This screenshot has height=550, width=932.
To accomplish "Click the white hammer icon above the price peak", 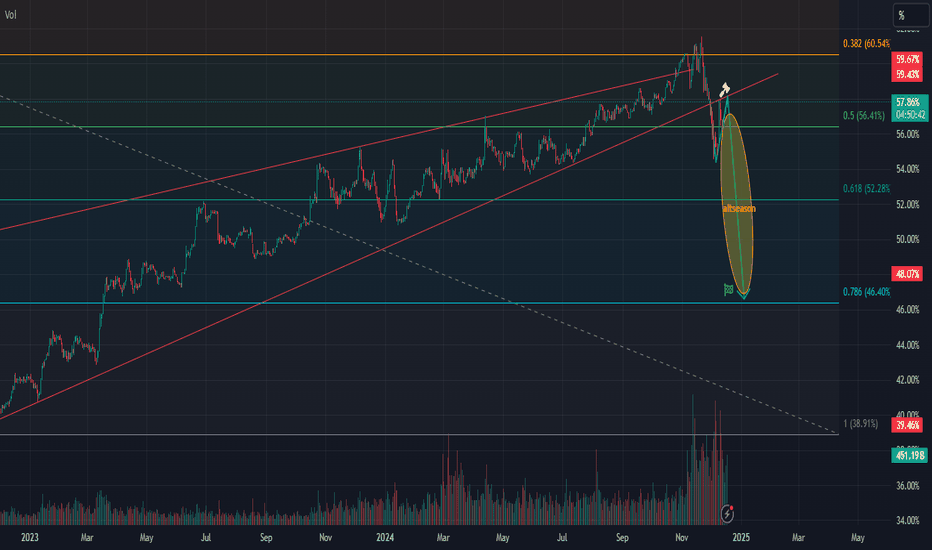I will coord(725,90).
